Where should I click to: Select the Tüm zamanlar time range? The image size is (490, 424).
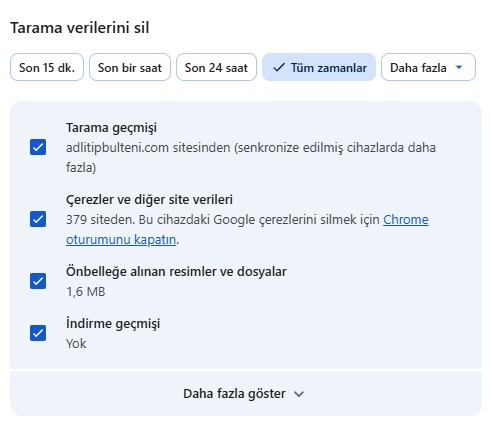coord(319,67)
